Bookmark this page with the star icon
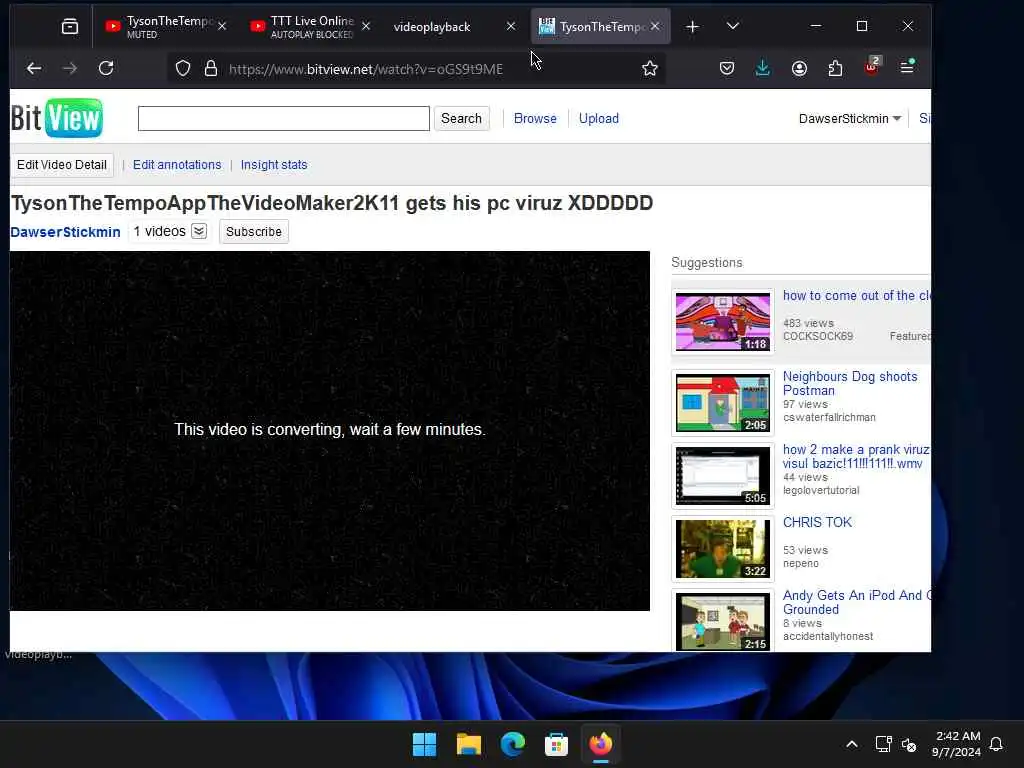1024x768 pixels. (x=649, y=69)
